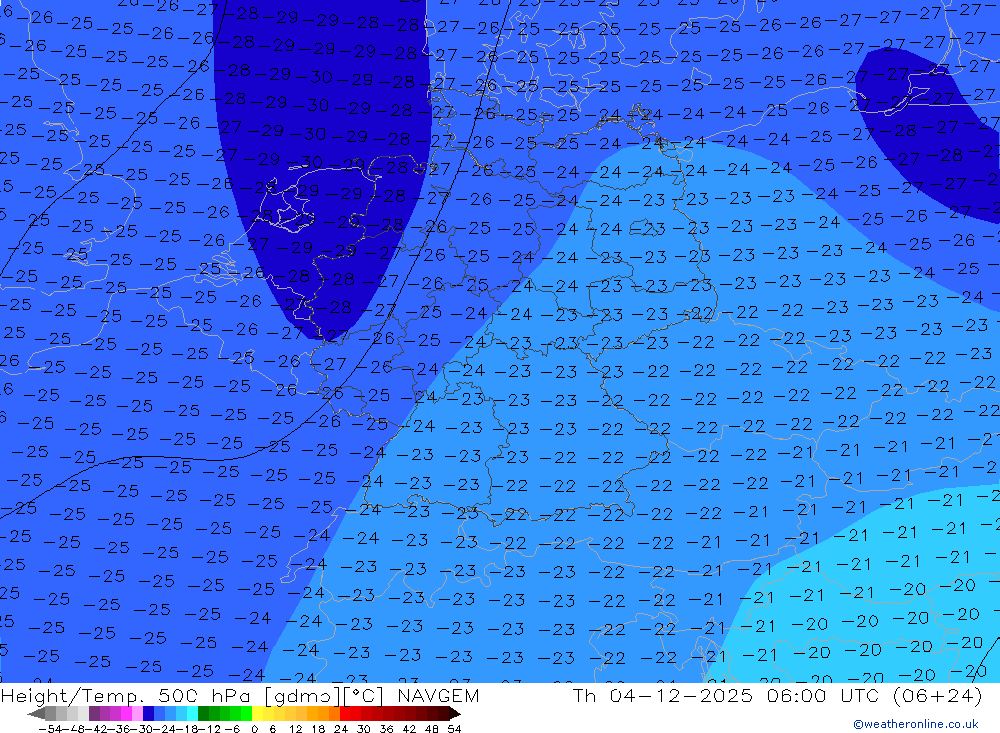Click the dark maroon right arrow of color scale
Viewport: 1000px width, 733px height.
[455, 713]
